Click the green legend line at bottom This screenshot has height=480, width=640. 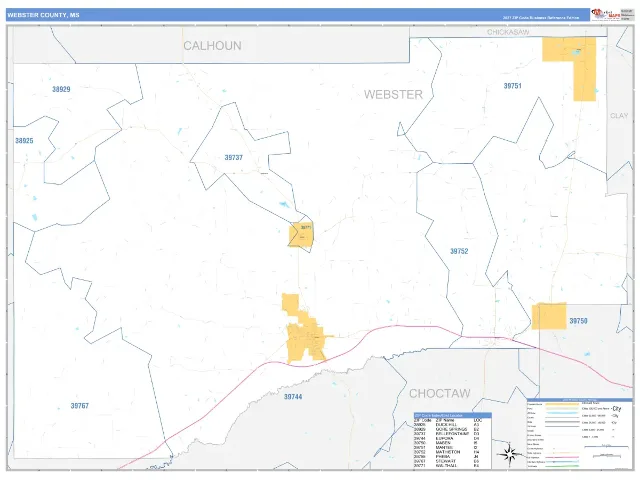pyautogui.click(x=562, y=466)
